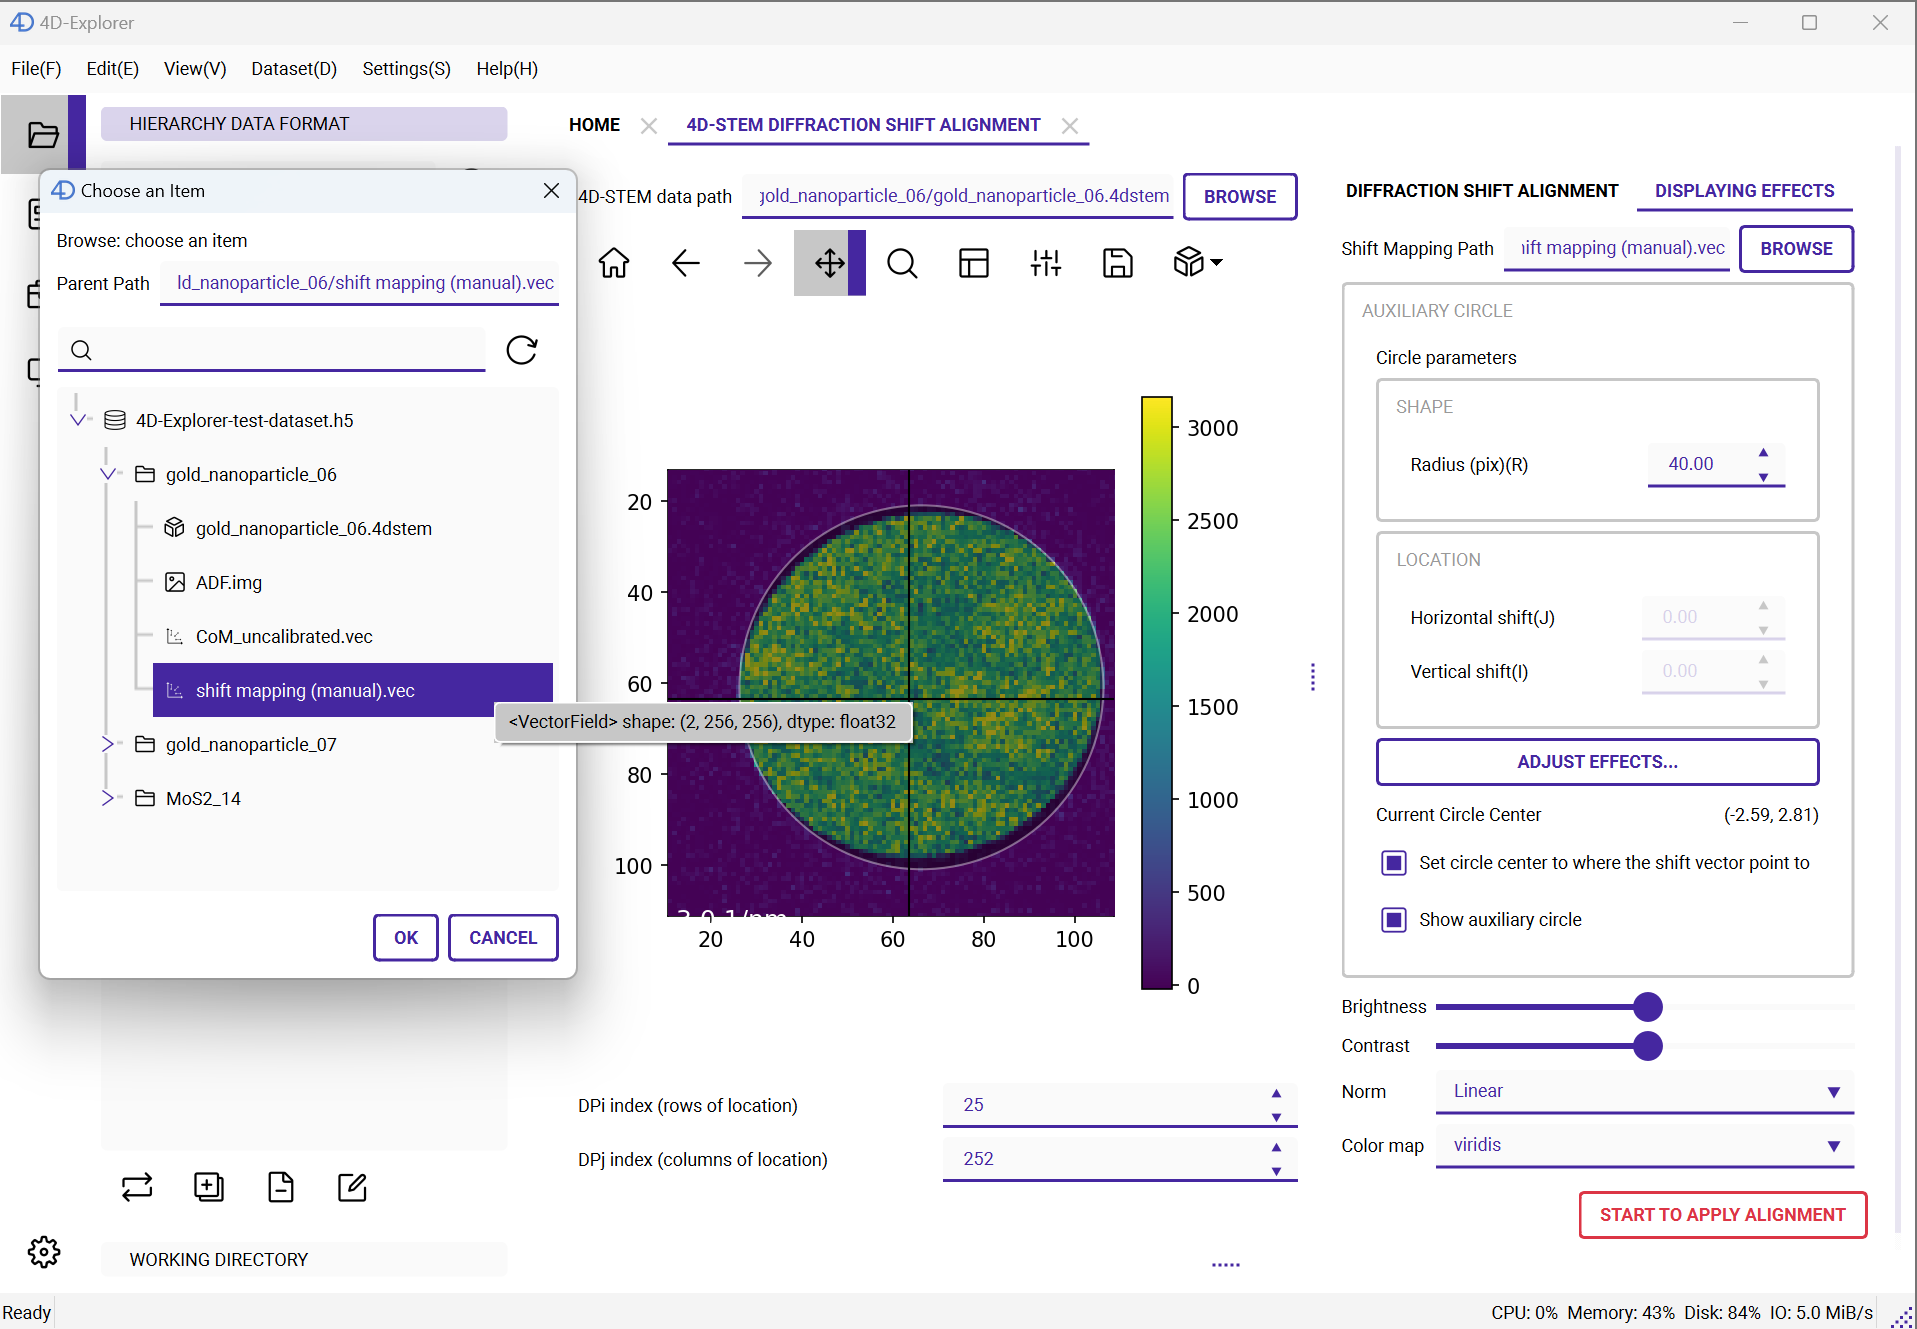The height and width of the screenshot is (1329, 1917).
Task: Adjust the Brightness slider handle
Action: click(x=1648, y=1007)
